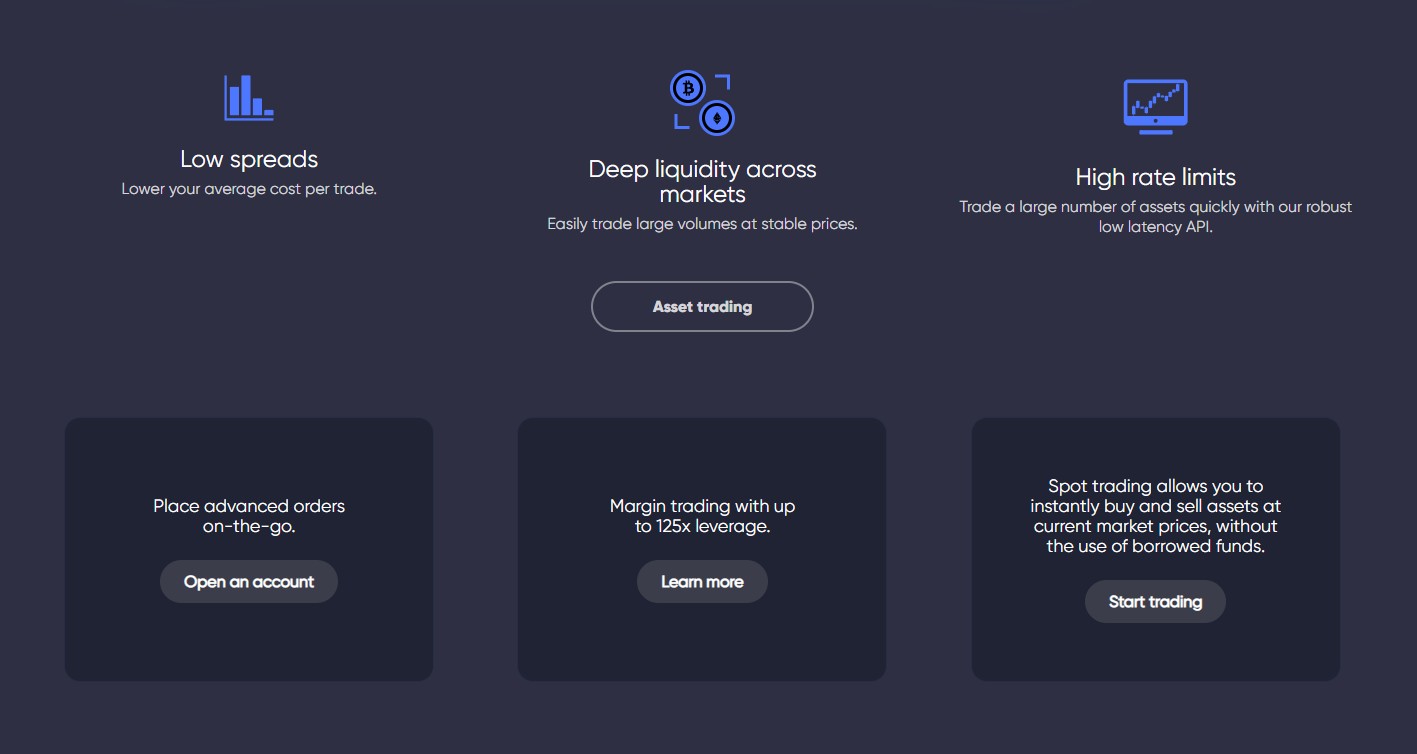
Task: Hit the Start trading button
Action: pos(1155,602)
